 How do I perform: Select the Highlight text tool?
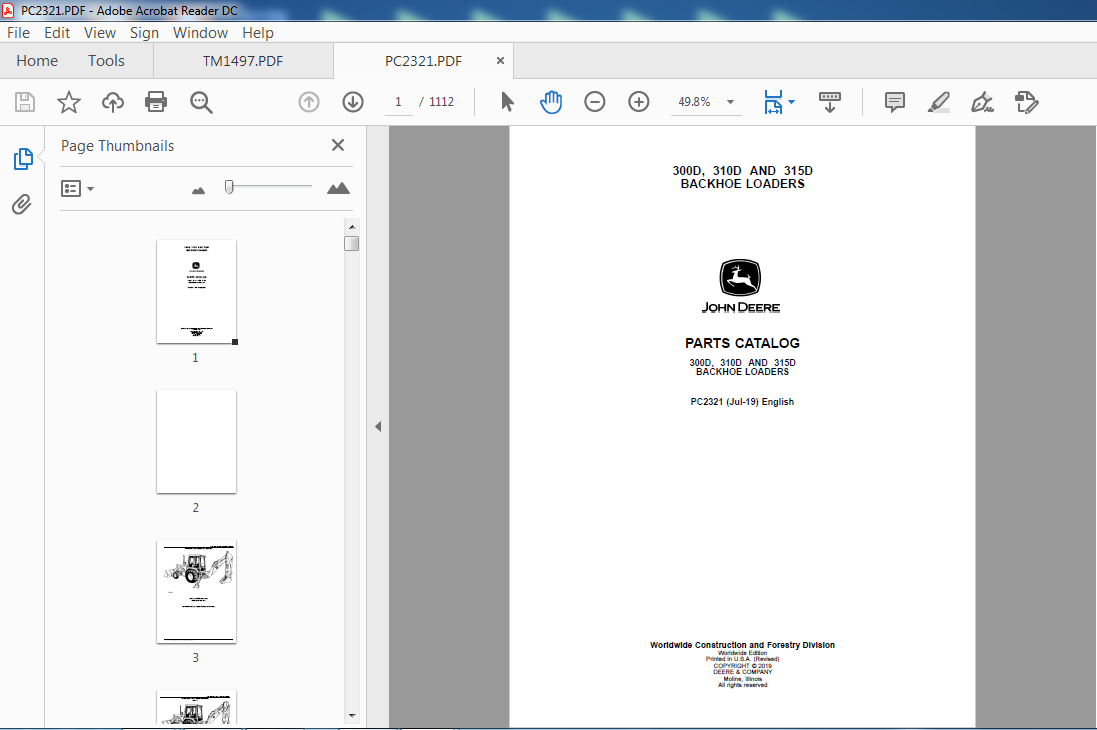click(938, 102)
